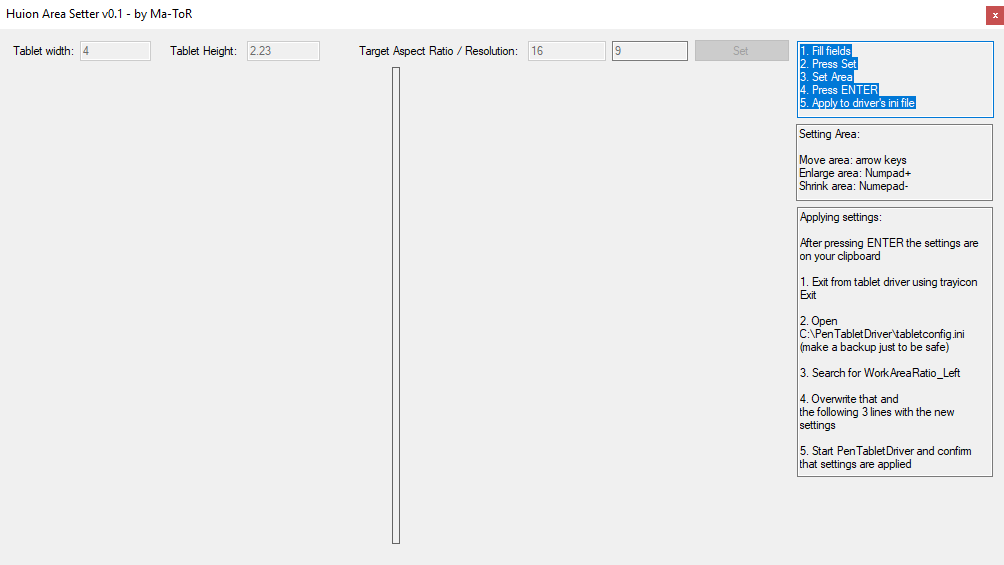Click the 'Setting Area:' heading text
This screenshot has height=565, width=1004.
pyautogui.click(x=829, y=134)
